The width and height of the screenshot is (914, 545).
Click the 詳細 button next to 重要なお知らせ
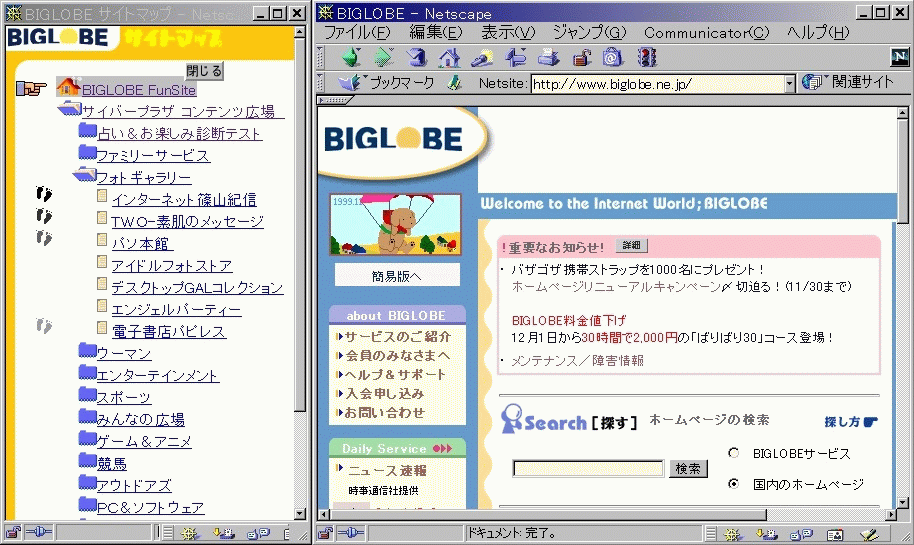tap(631, 245)
